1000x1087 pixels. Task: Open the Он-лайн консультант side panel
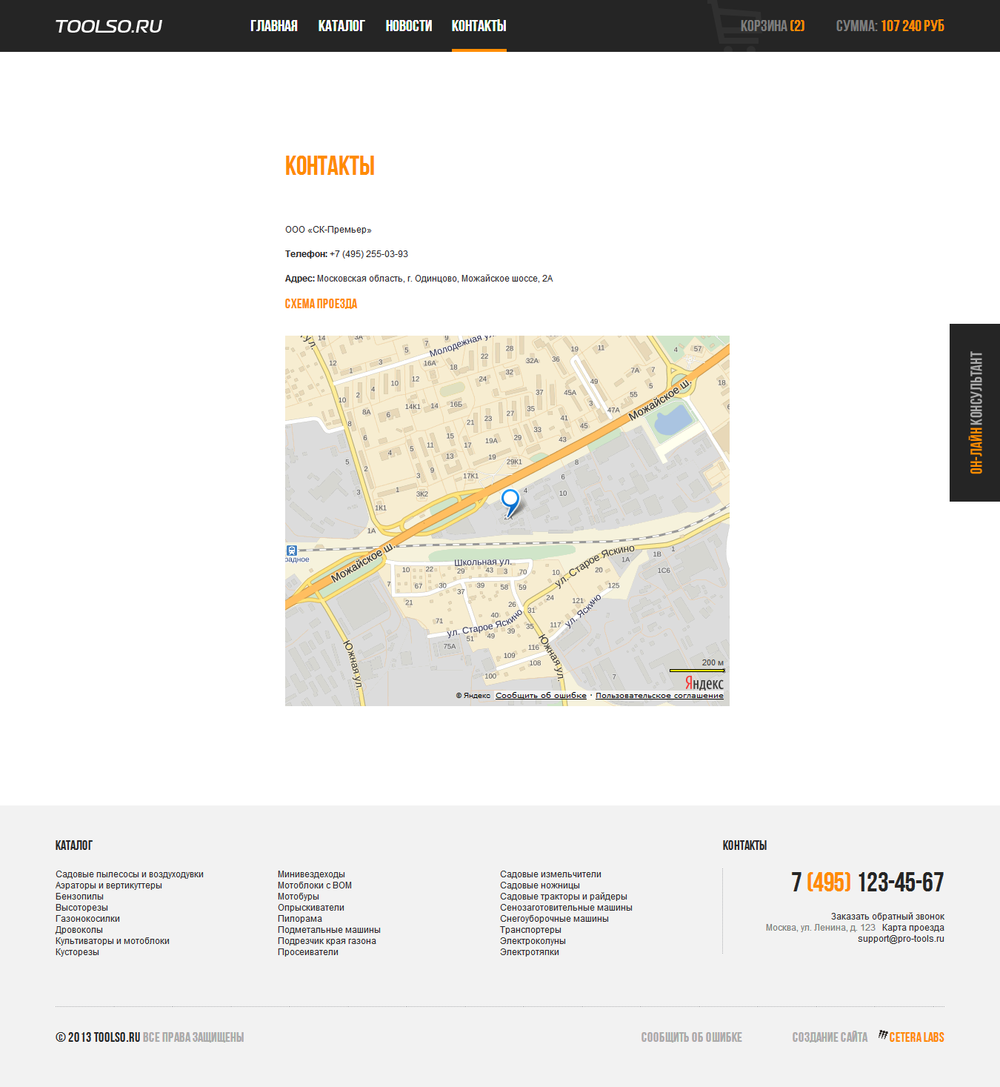tap(975, 412)
